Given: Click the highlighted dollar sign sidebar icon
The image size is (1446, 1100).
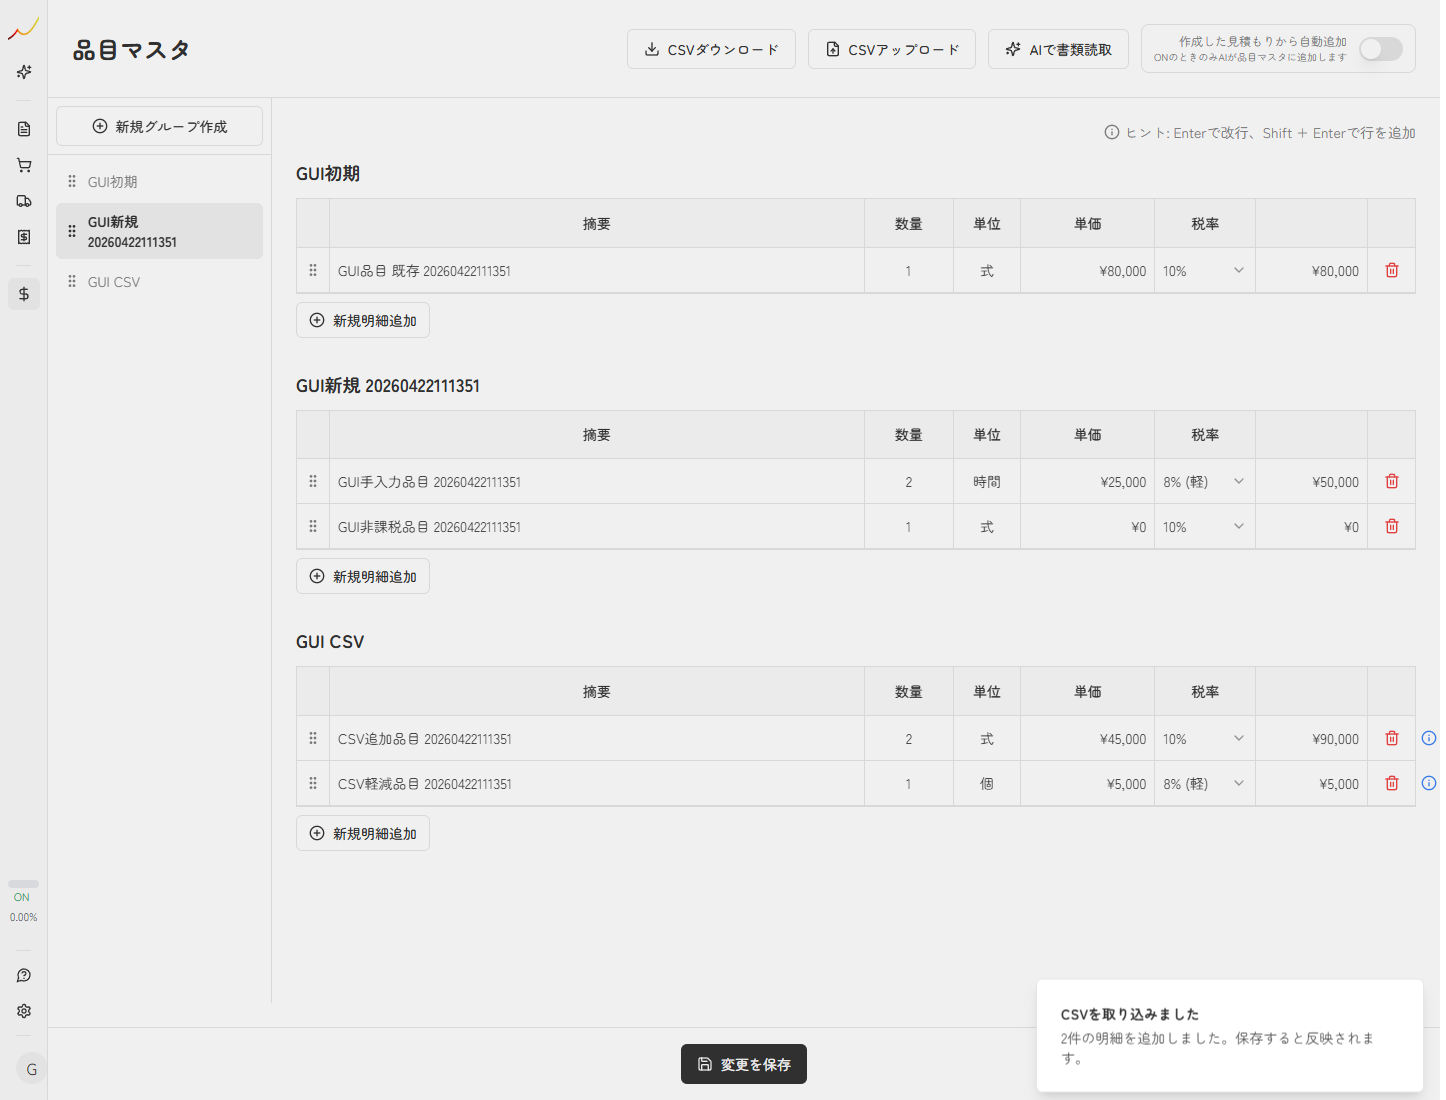Looking at the screenshot, I should tap(23, 293).
